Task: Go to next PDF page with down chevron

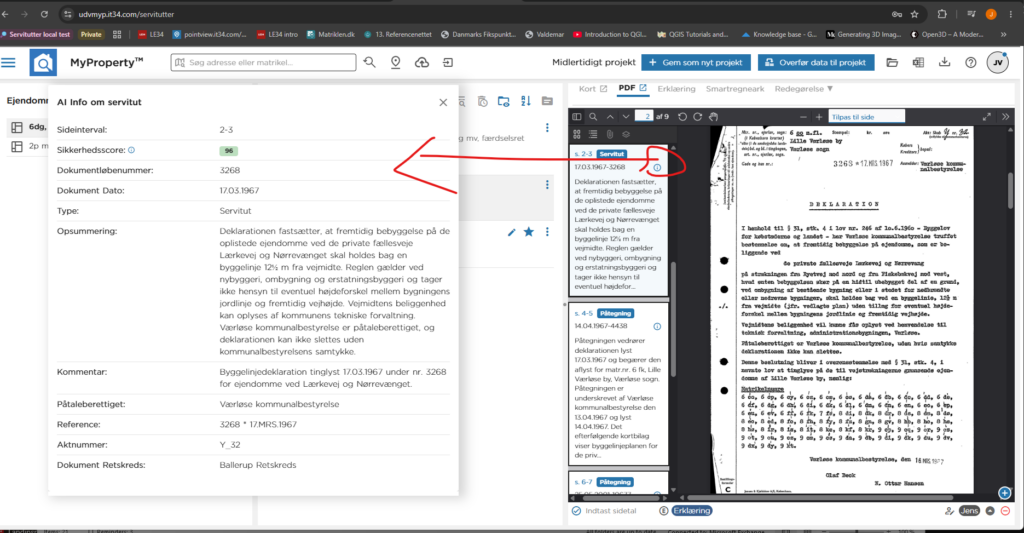Action: point(626,117)
